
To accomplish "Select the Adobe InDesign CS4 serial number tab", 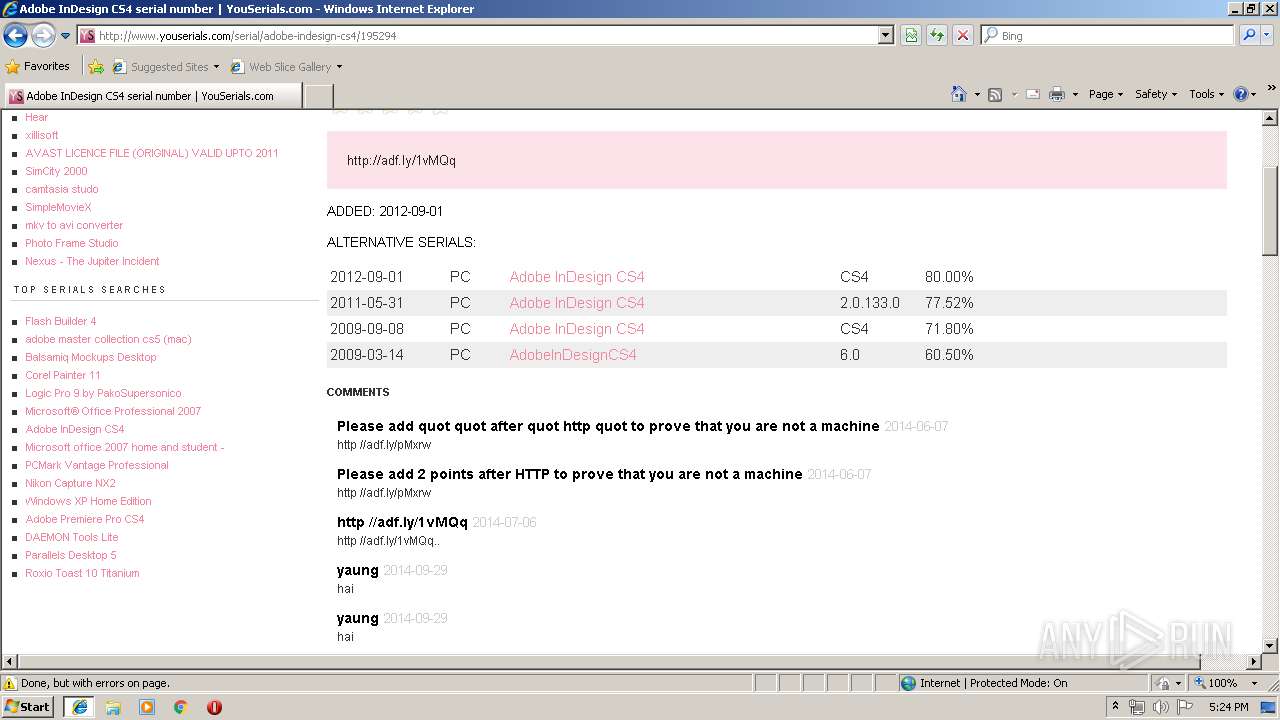I will point(152,96).
